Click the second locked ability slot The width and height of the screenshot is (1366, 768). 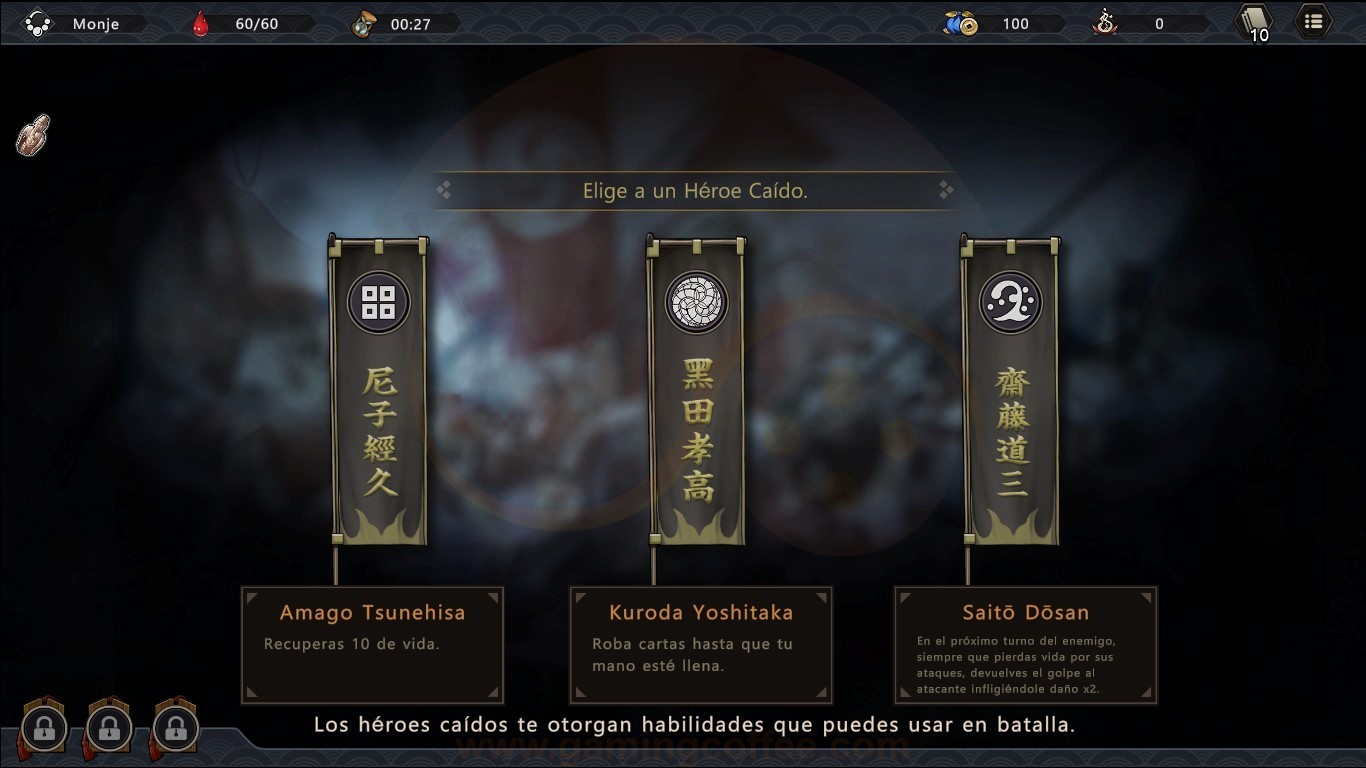tap(109, 727)
